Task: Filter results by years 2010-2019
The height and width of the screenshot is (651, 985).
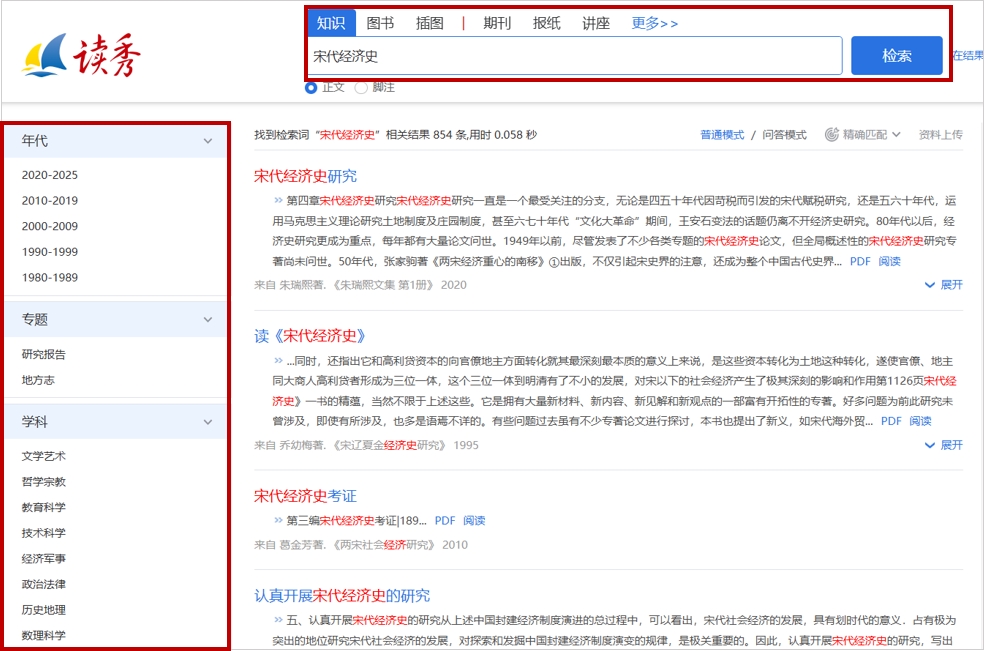Action: click(50, 201)
